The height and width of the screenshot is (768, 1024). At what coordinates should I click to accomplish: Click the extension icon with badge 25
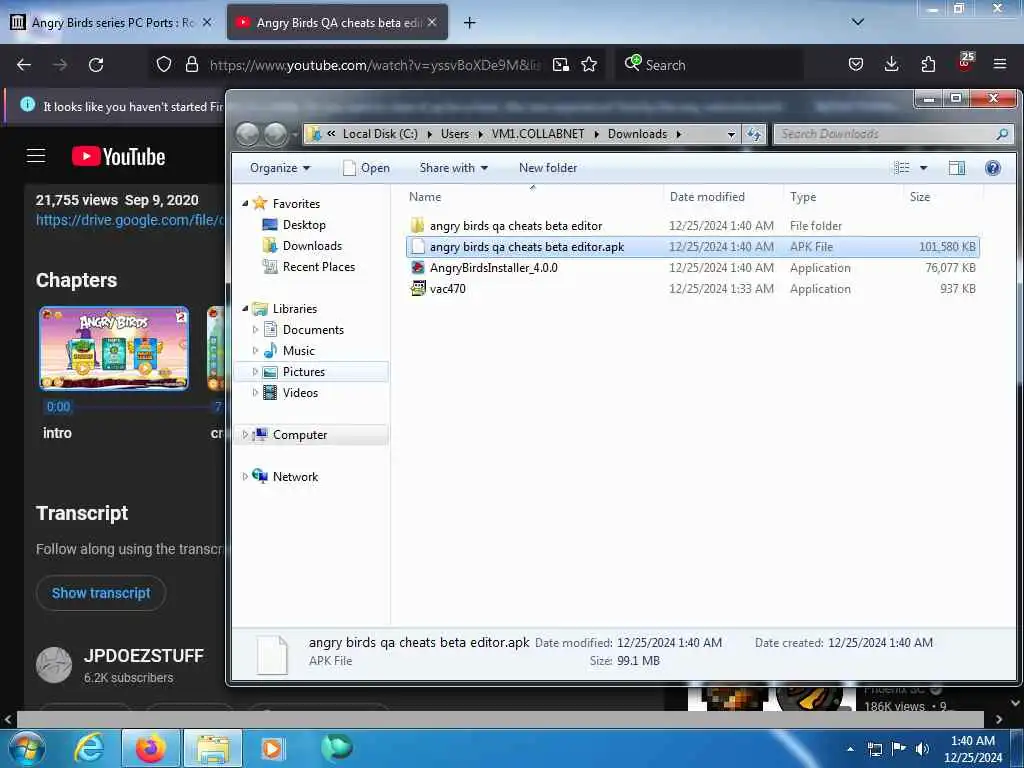[965, 63]
